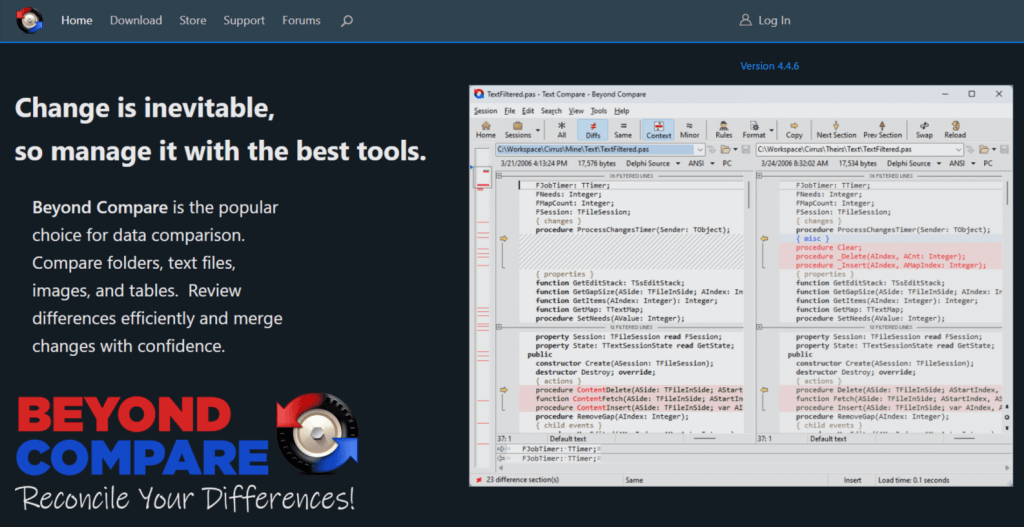
Task: Click the right pane open folder icon
Action: click(984, 150)
